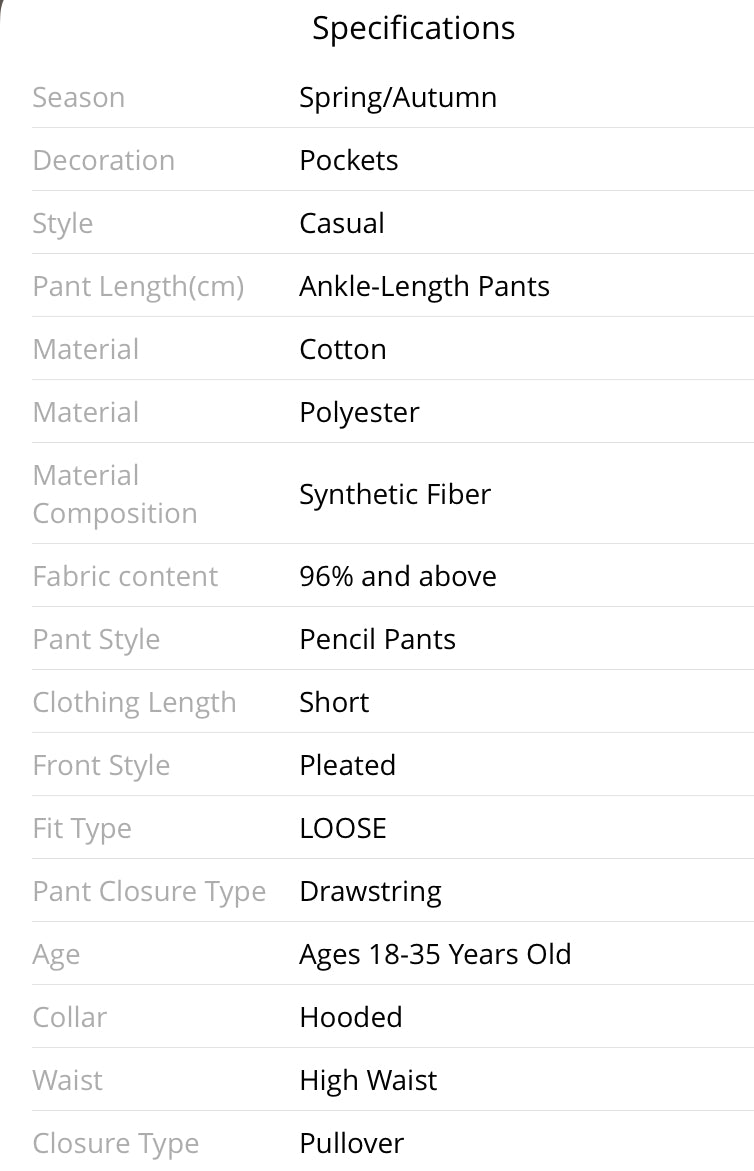Viewport: 754px width, 1171px height.
Task: Tap the Pant Length(cm) label
Action: pos(138,287)
